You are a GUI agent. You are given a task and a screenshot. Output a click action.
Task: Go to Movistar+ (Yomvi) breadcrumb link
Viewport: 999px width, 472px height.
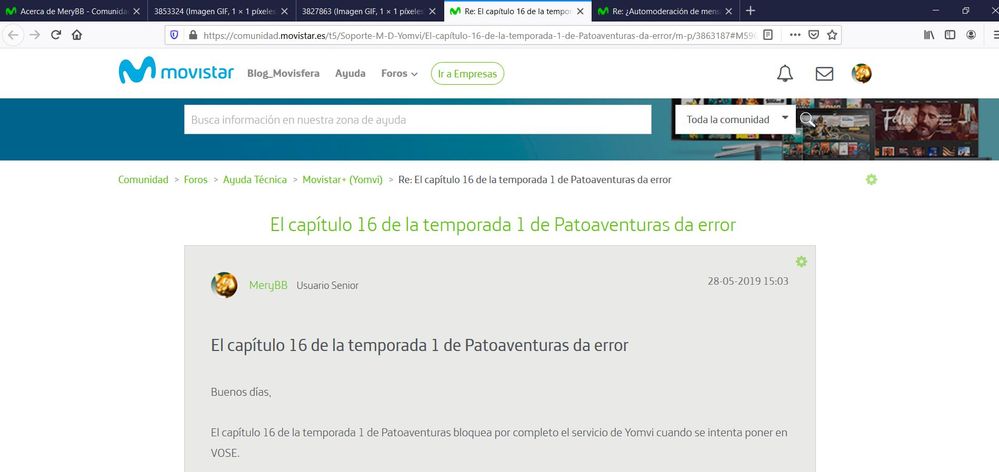(343, 180)
